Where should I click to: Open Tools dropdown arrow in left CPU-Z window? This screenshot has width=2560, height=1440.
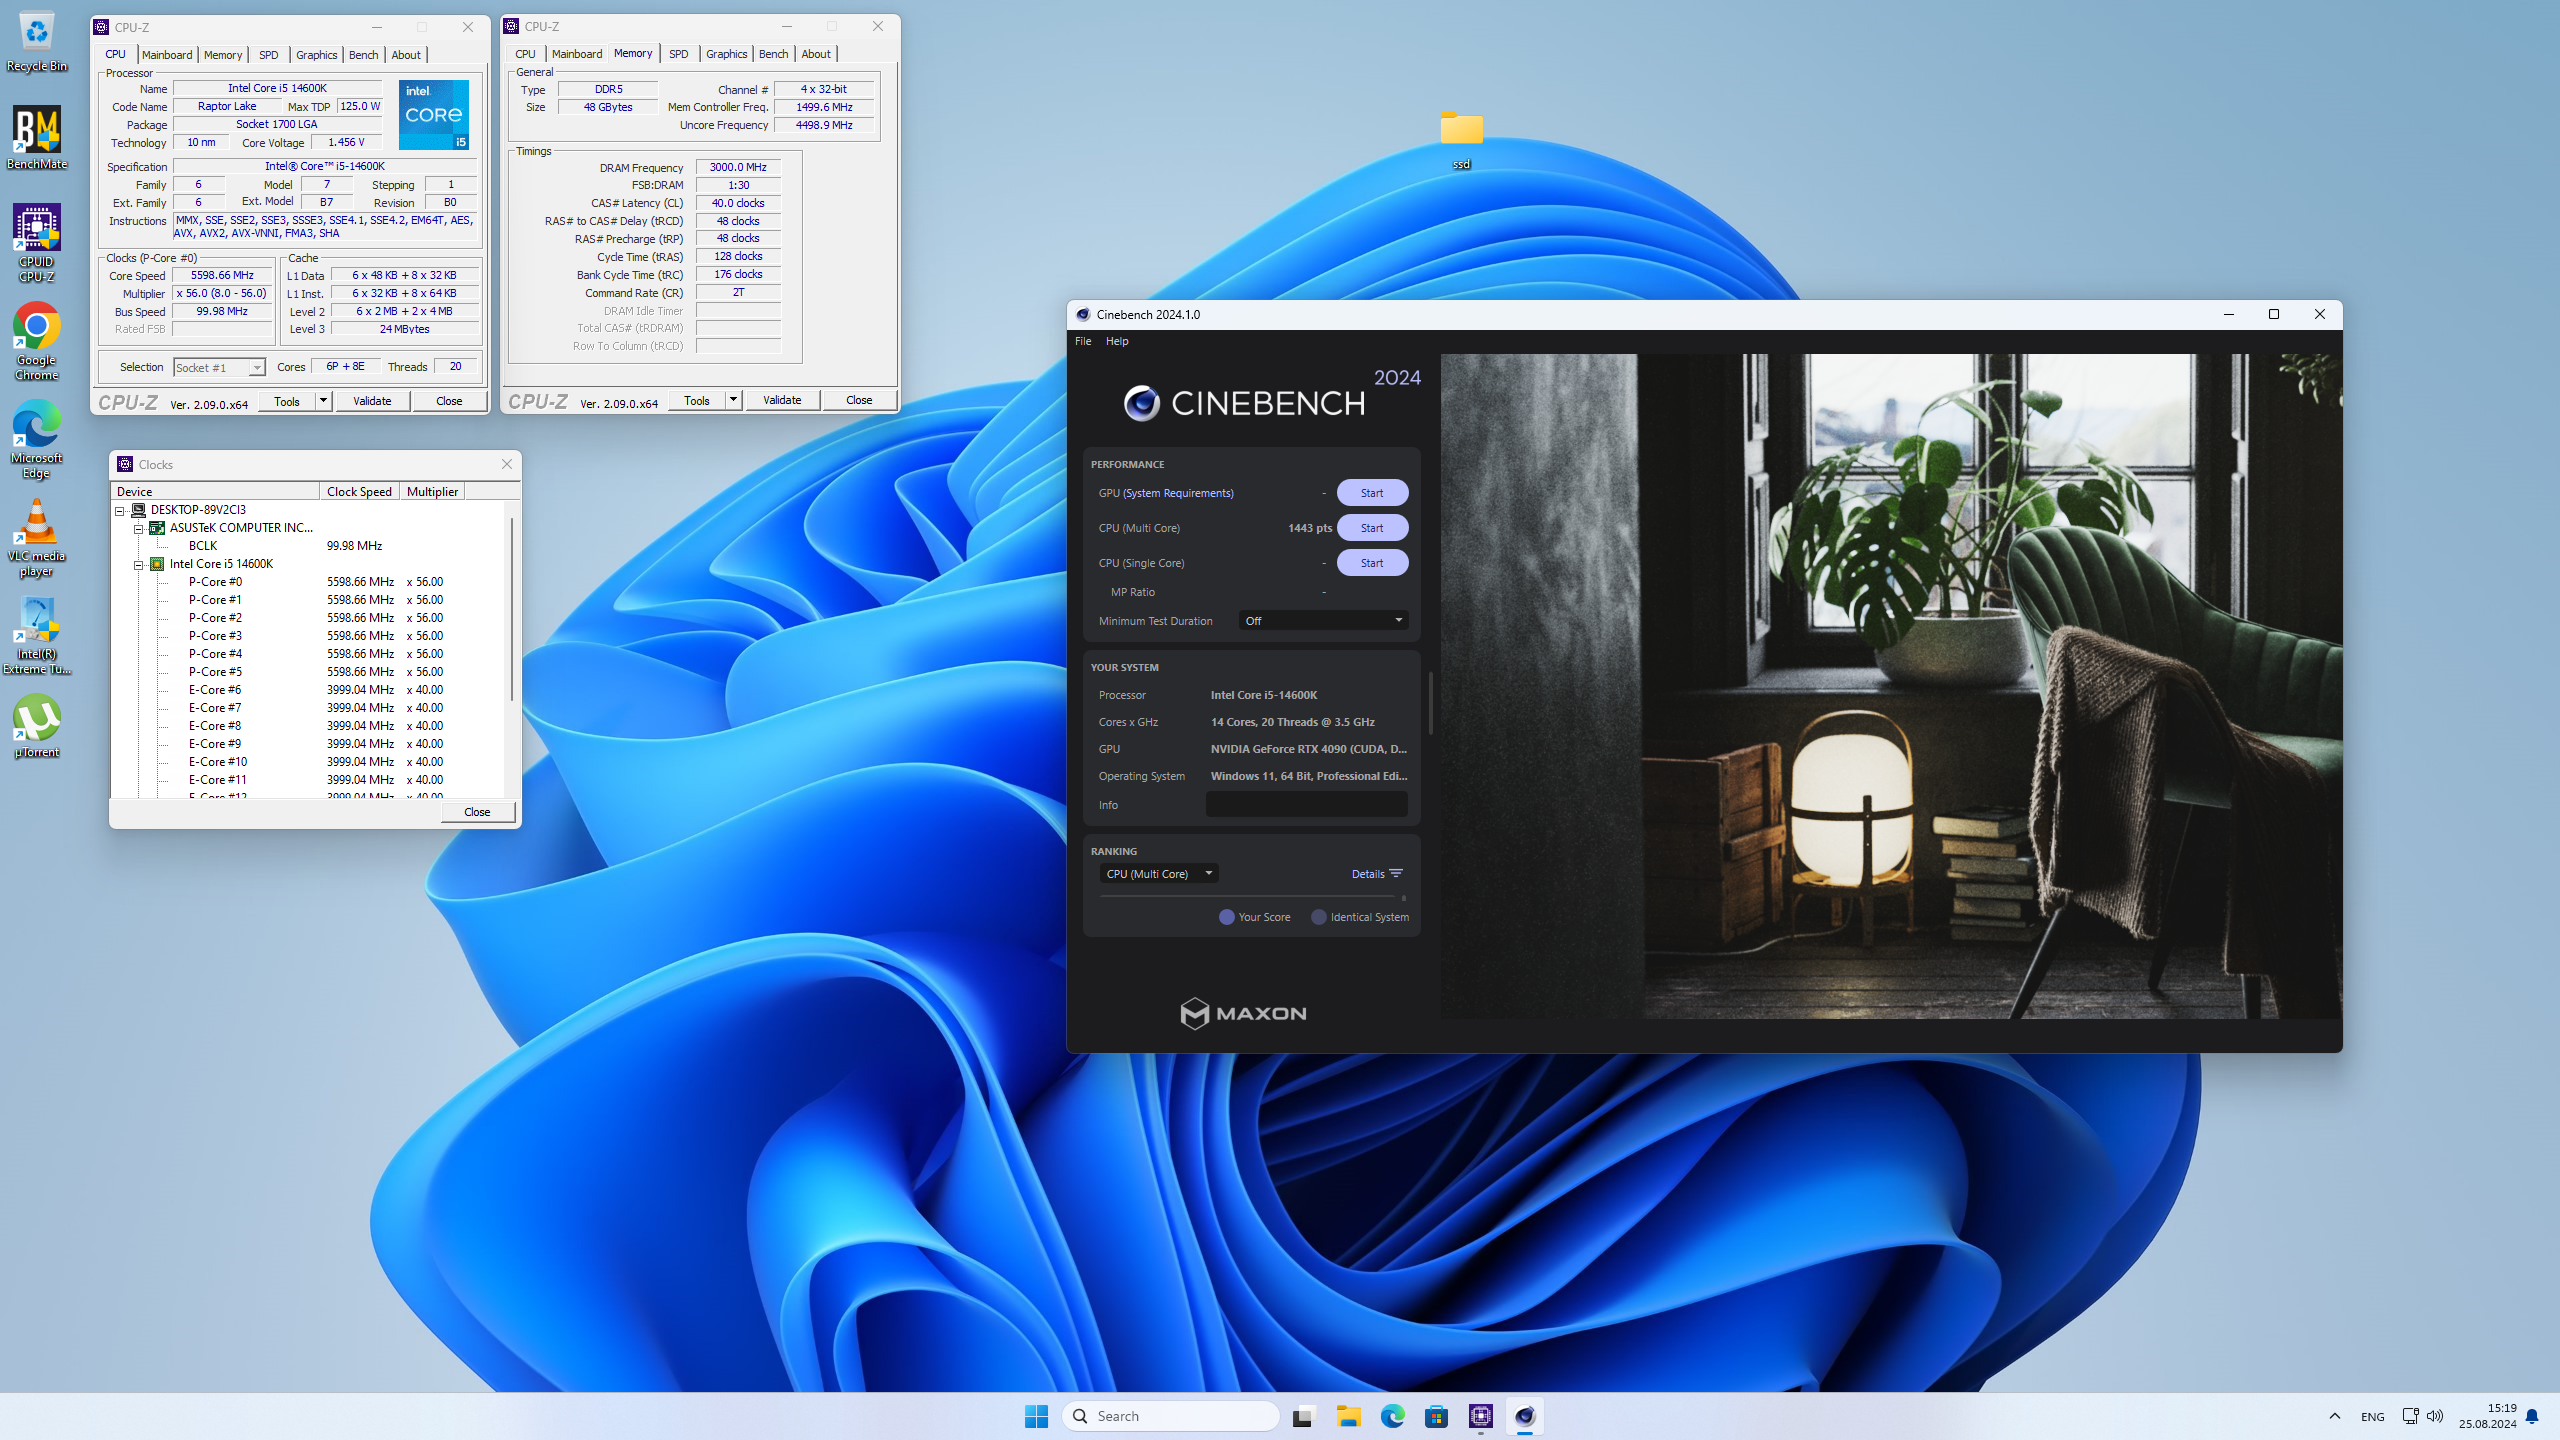323,401
